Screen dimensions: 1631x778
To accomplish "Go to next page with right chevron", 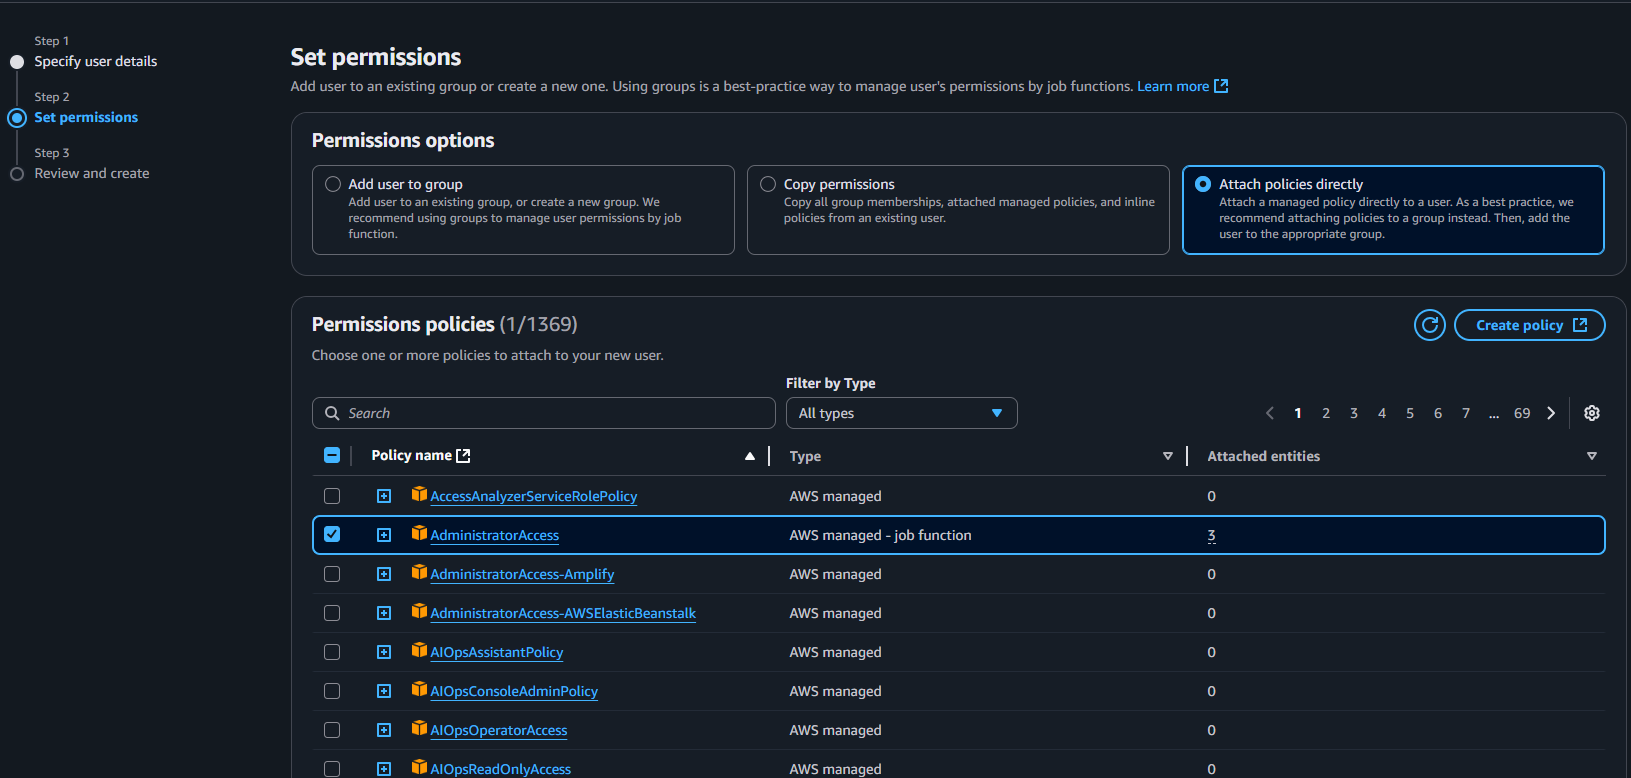I will [x=1551, y=413].
